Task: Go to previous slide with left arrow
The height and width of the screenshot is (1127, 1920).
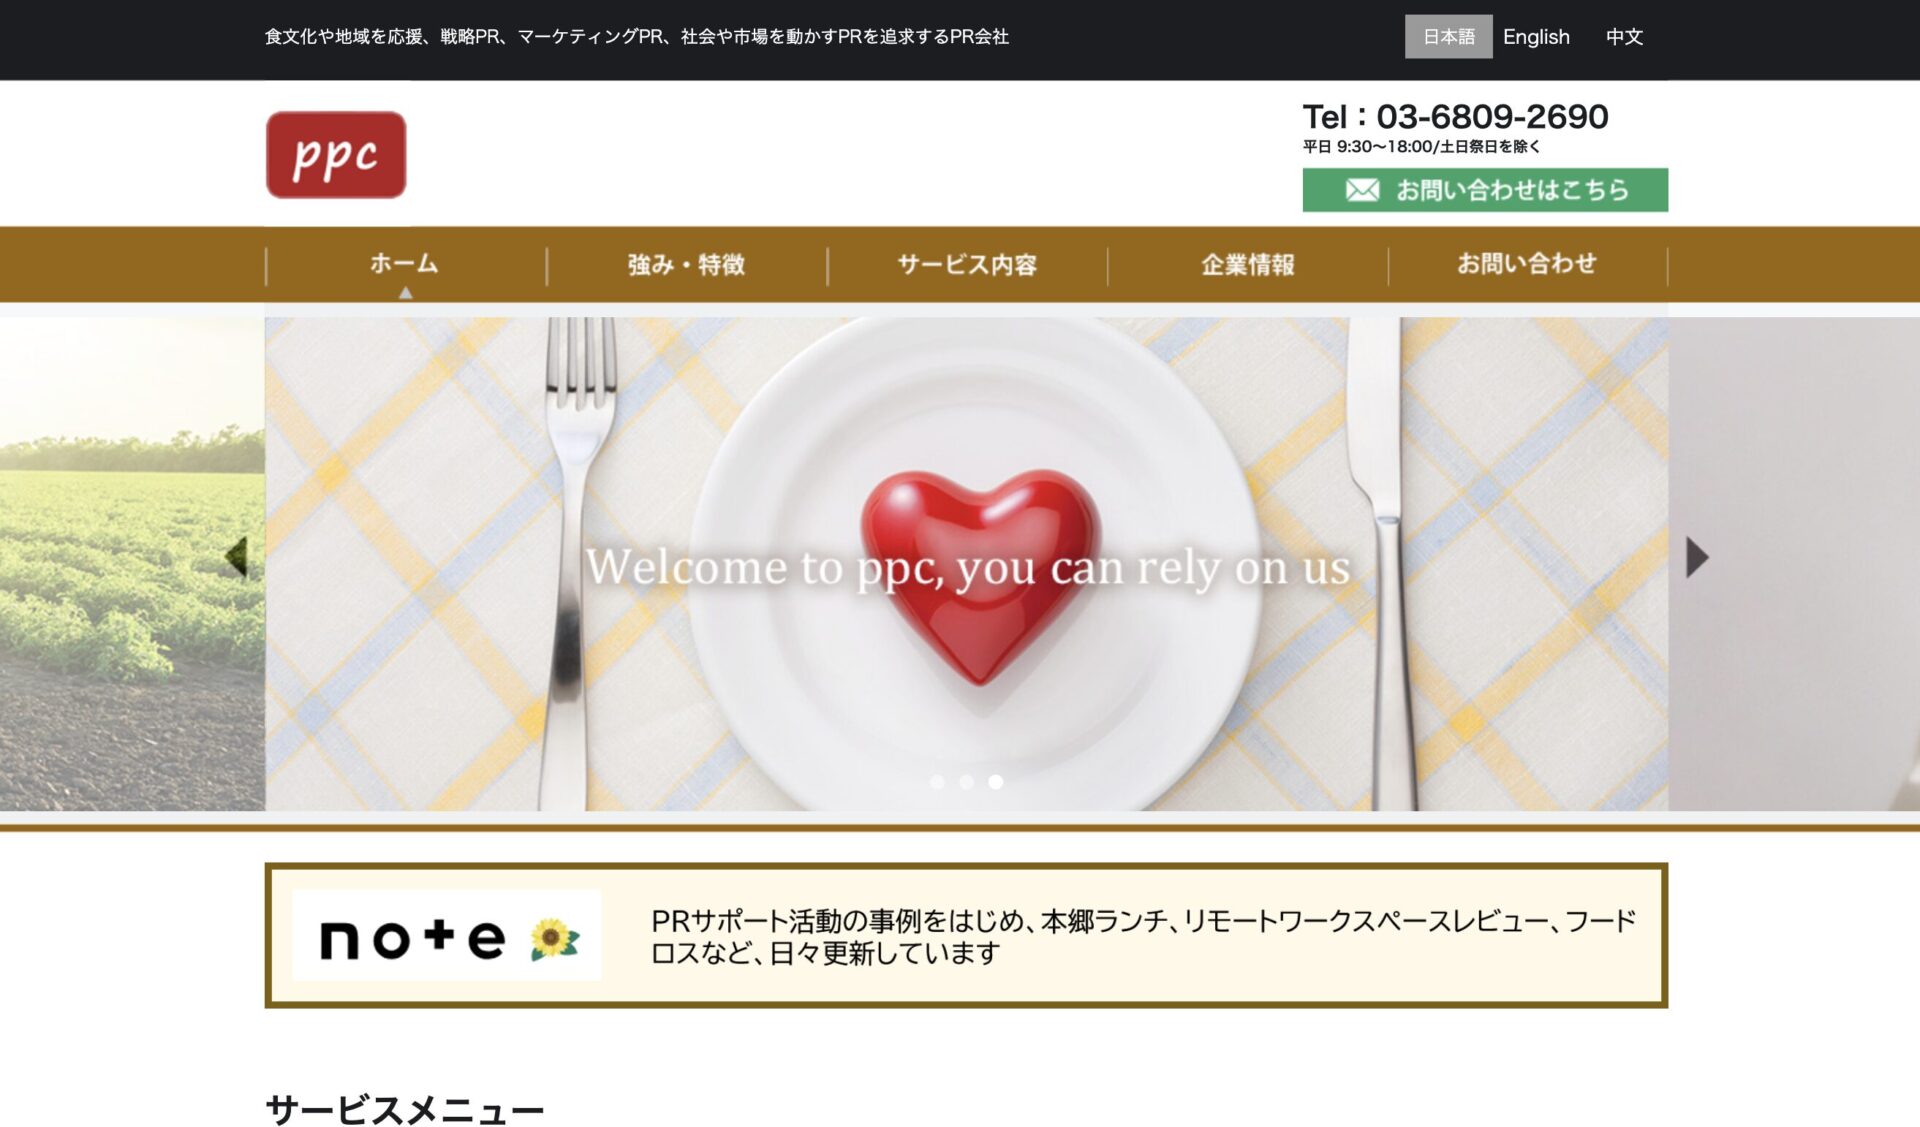Action: 236,557
